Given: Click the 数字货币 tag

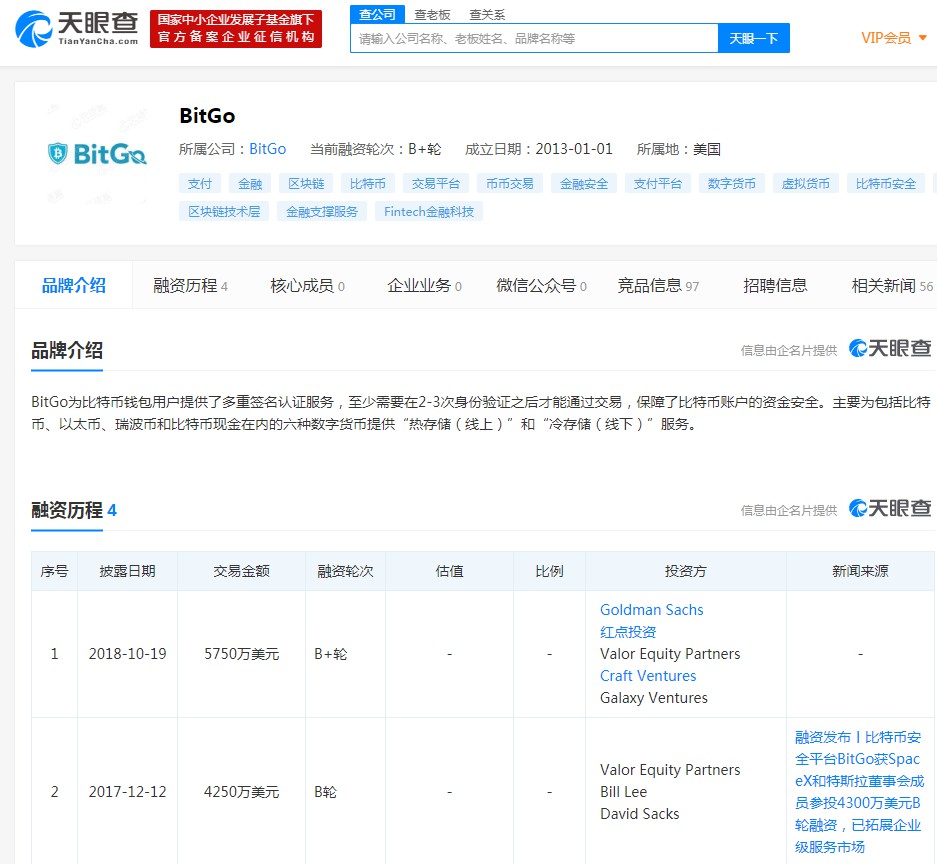Looking at the screenshot, I should (731, 183).
